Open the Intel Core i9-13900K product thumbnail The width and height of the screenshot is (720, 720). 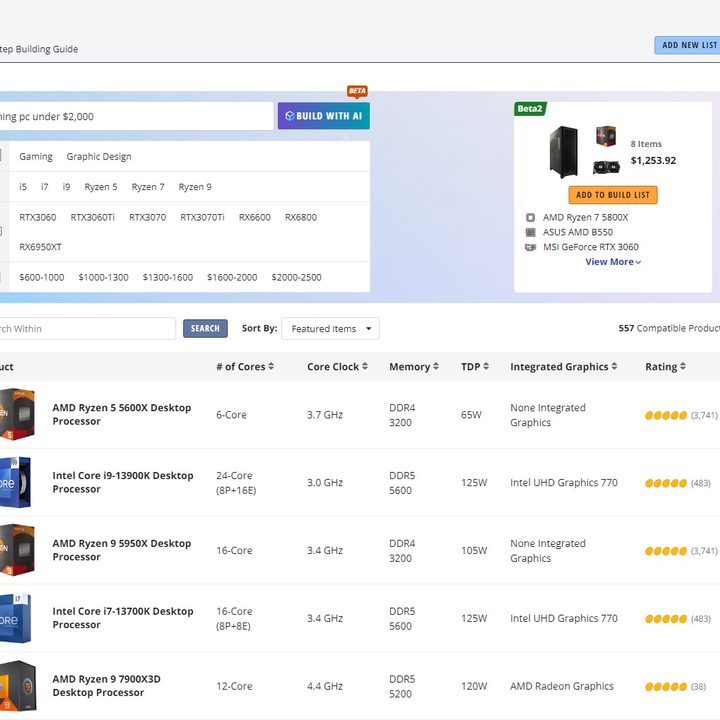tap(16, 482)
